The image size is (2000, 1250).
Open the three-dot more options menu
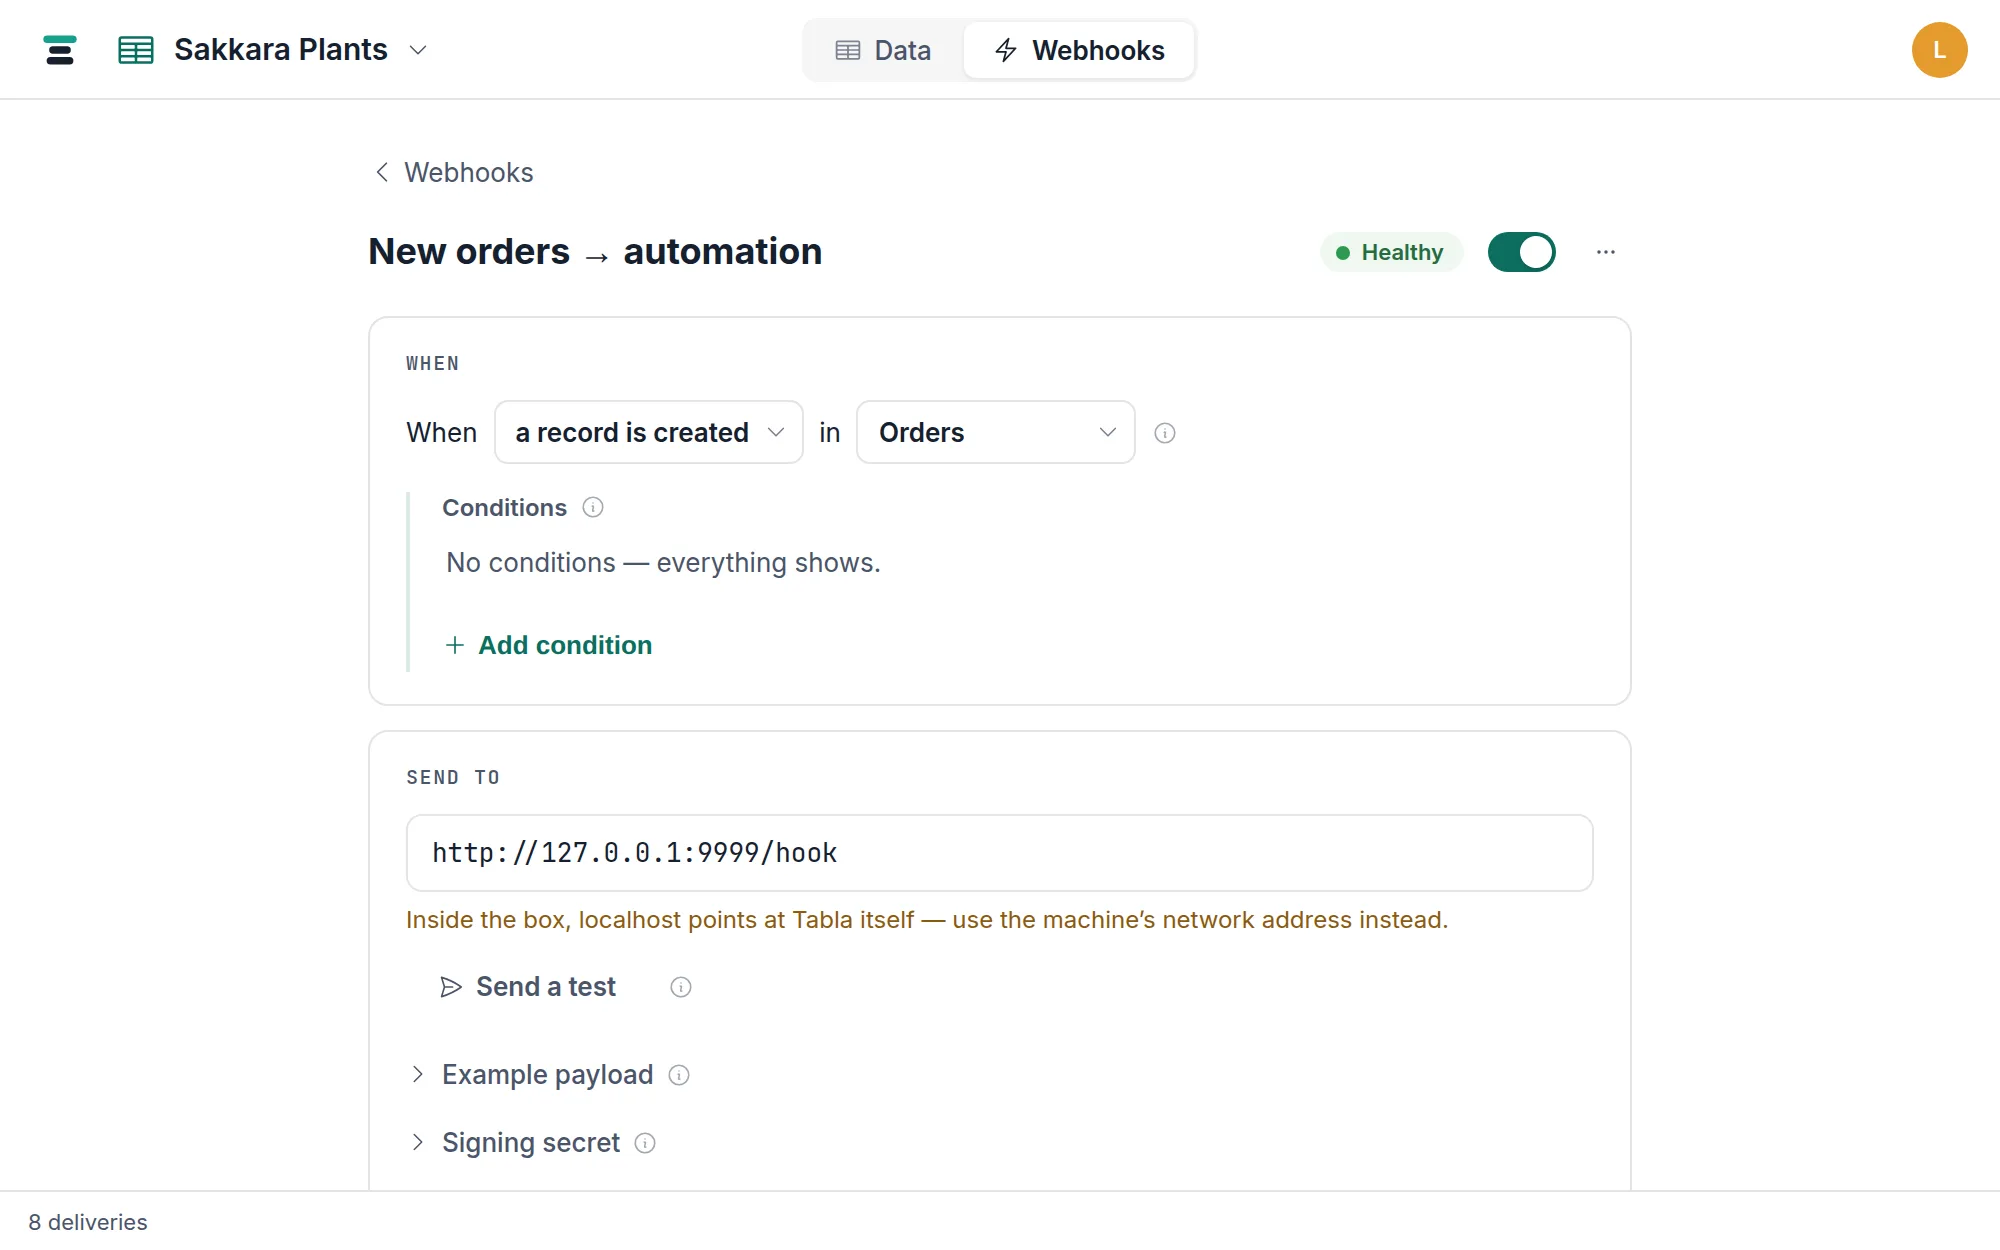[x=1605, y=252]
